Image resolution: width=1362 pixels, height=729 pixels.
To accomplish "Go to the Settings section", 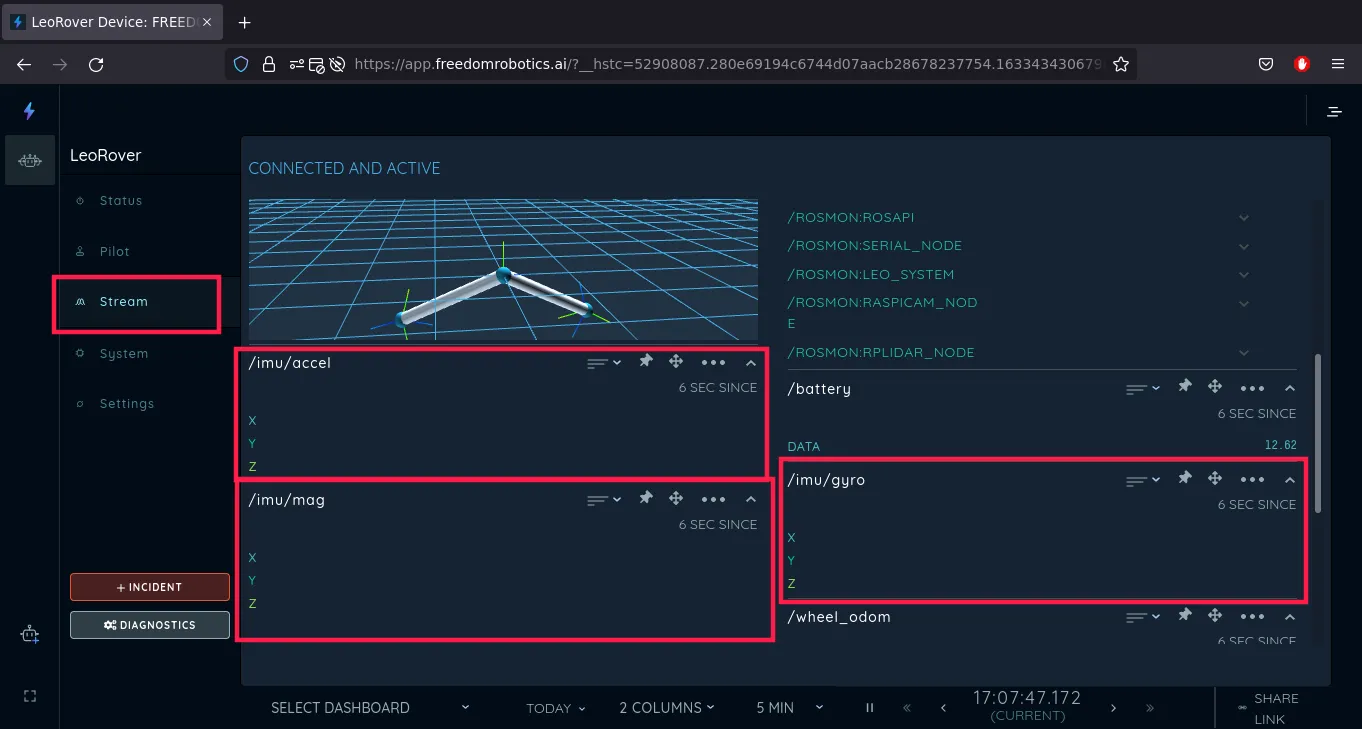I will (x=126, y=404).
